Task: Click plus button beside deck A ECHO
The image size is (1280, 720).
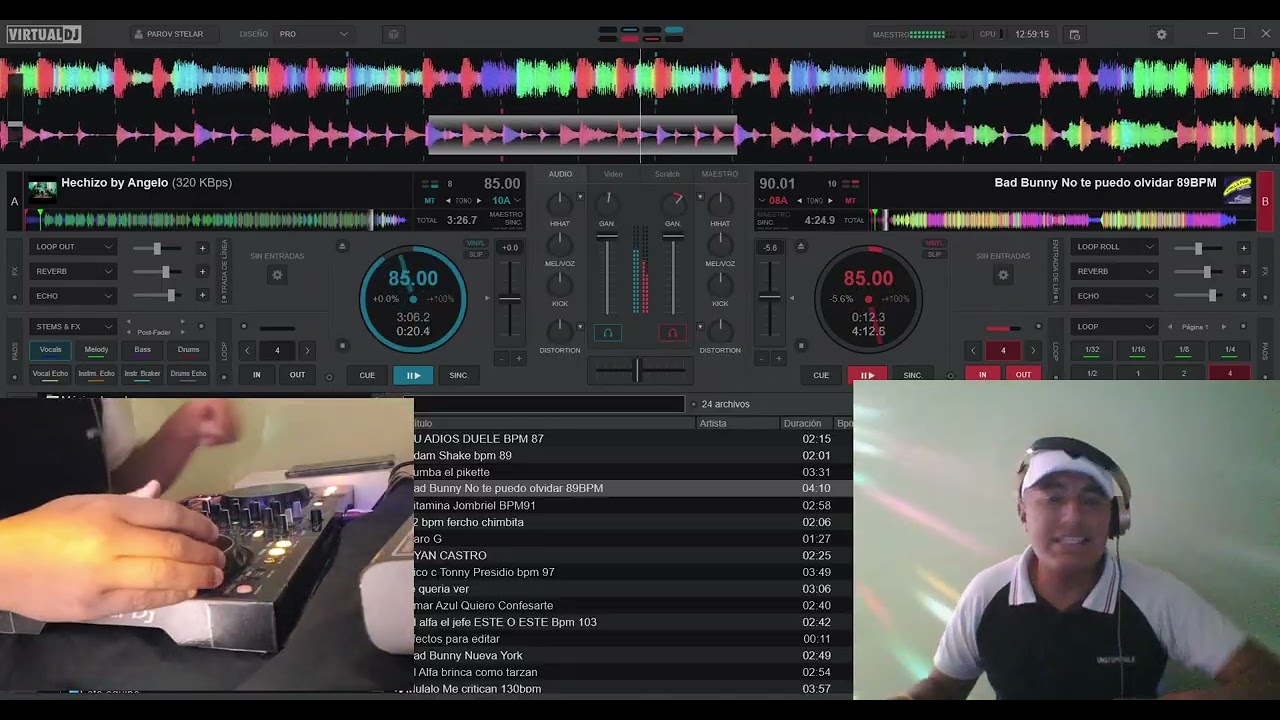Action: point(202,296)
